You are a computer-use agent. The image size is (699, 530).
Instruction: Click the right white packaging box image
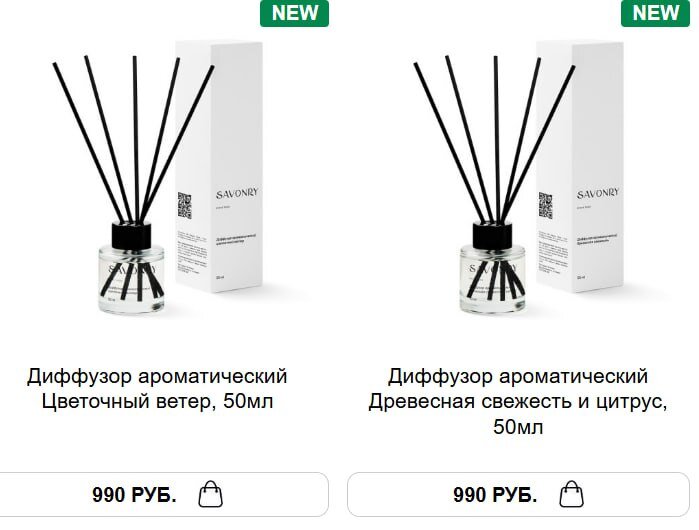click(580, 166)
